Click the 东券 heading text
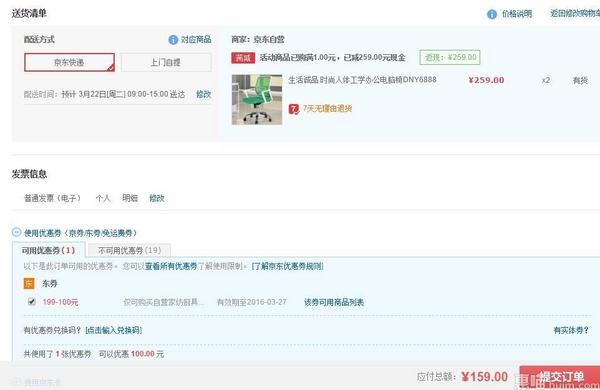The width and height of the screenshot is (600, 390). (x=50, y=284)
